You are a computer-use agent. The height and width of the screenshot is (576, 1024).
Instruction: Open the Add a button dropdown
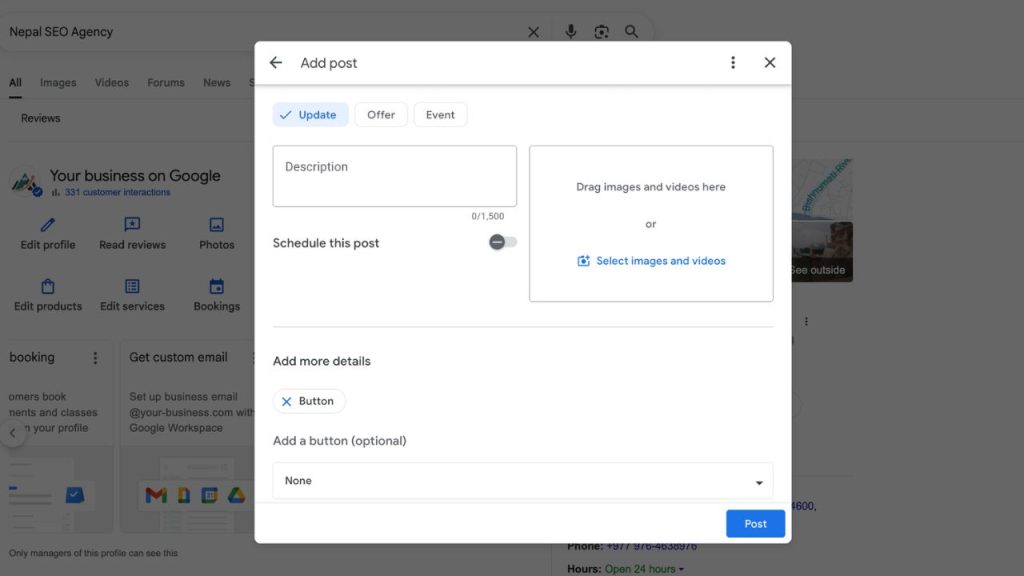click(x=523, y=481)
